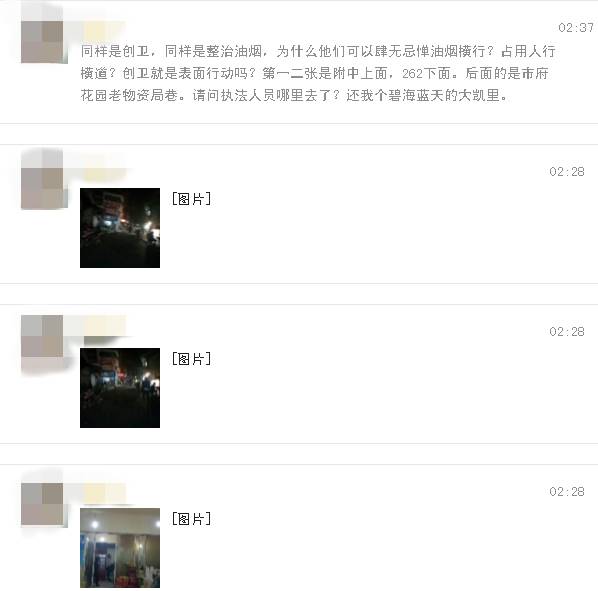Click the [图片] label of first image message
Screen dimensions: 598x591
(191, 199)
